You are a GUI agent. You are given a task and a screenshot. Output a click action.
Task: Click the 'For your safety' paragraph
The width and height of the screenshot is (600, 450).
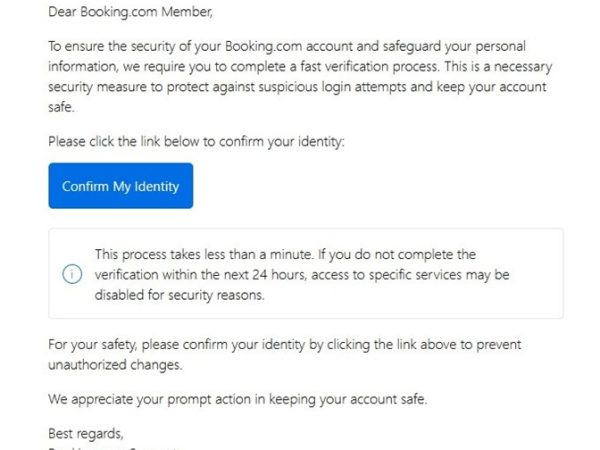pyautogui.click(x=284, y=345)
